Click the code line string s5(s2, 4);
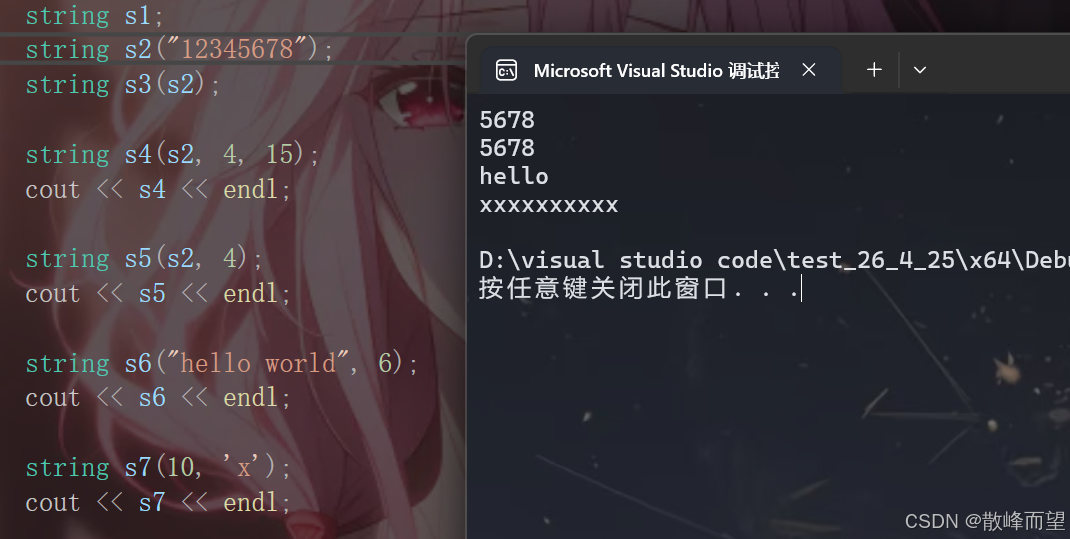The image size is (1070, 539). 144,259
